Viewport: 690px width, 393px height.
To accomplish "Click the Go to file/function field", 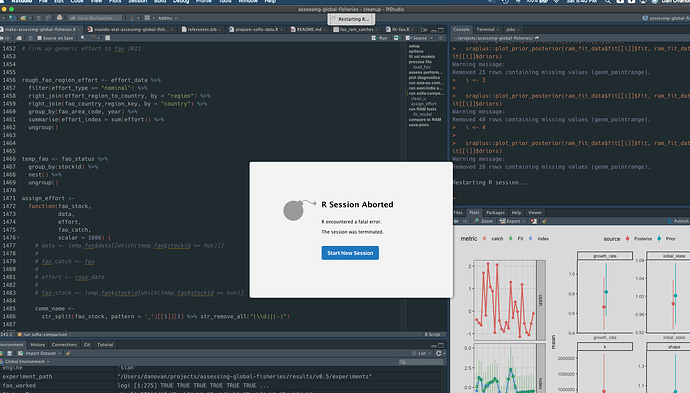I will click(95, 18).
